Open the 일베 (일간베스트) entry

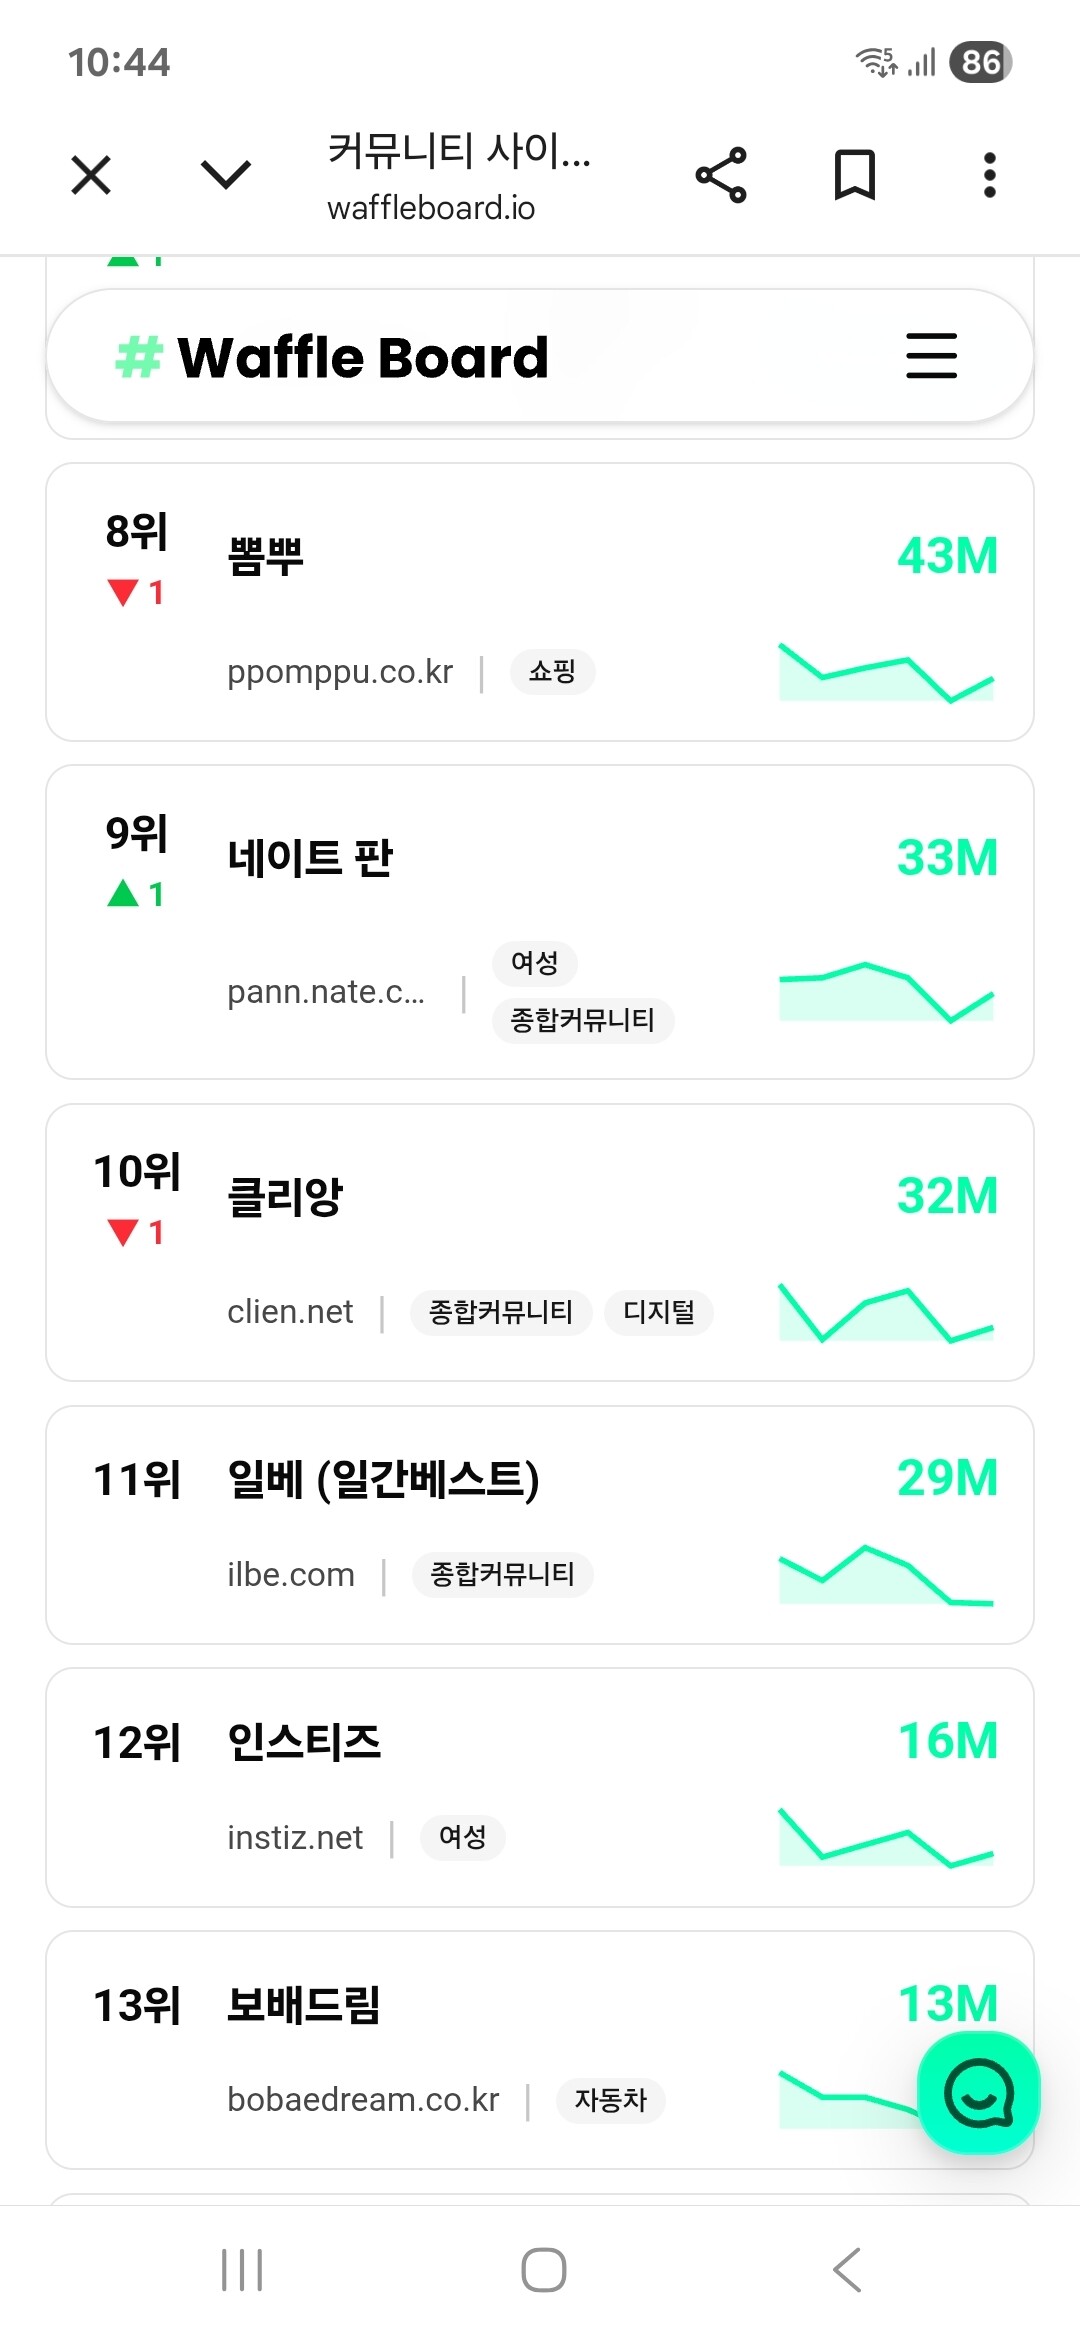pyautogui.click(x=540, y=1525)
